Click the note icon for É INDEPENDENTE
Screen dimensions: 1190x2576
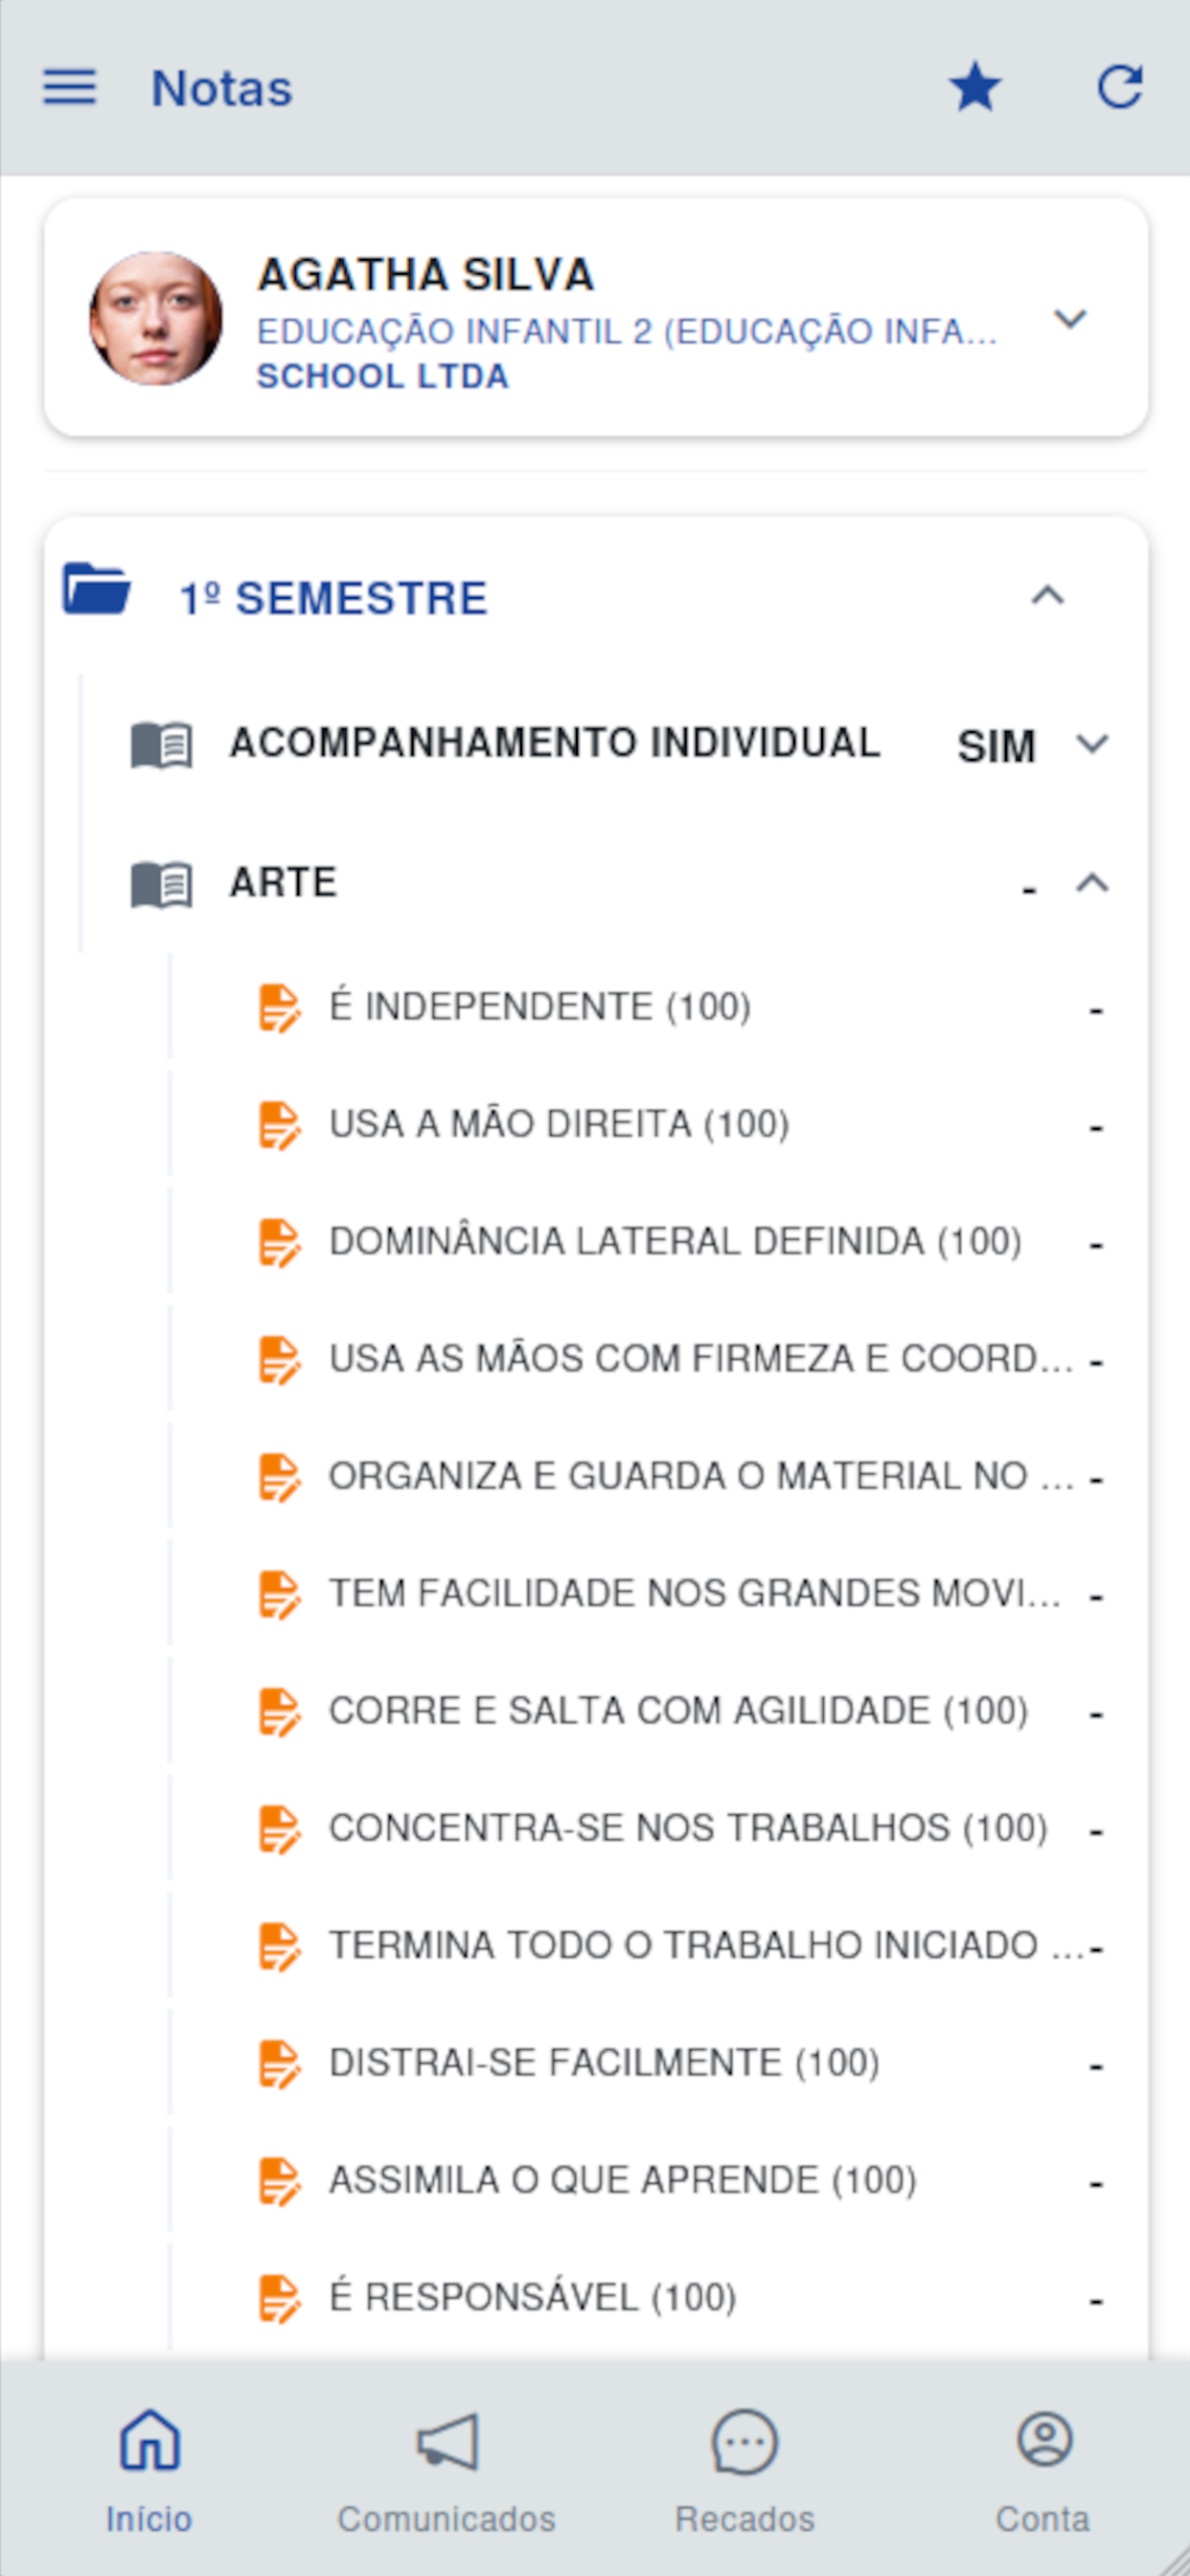[x=279, y=1007]
